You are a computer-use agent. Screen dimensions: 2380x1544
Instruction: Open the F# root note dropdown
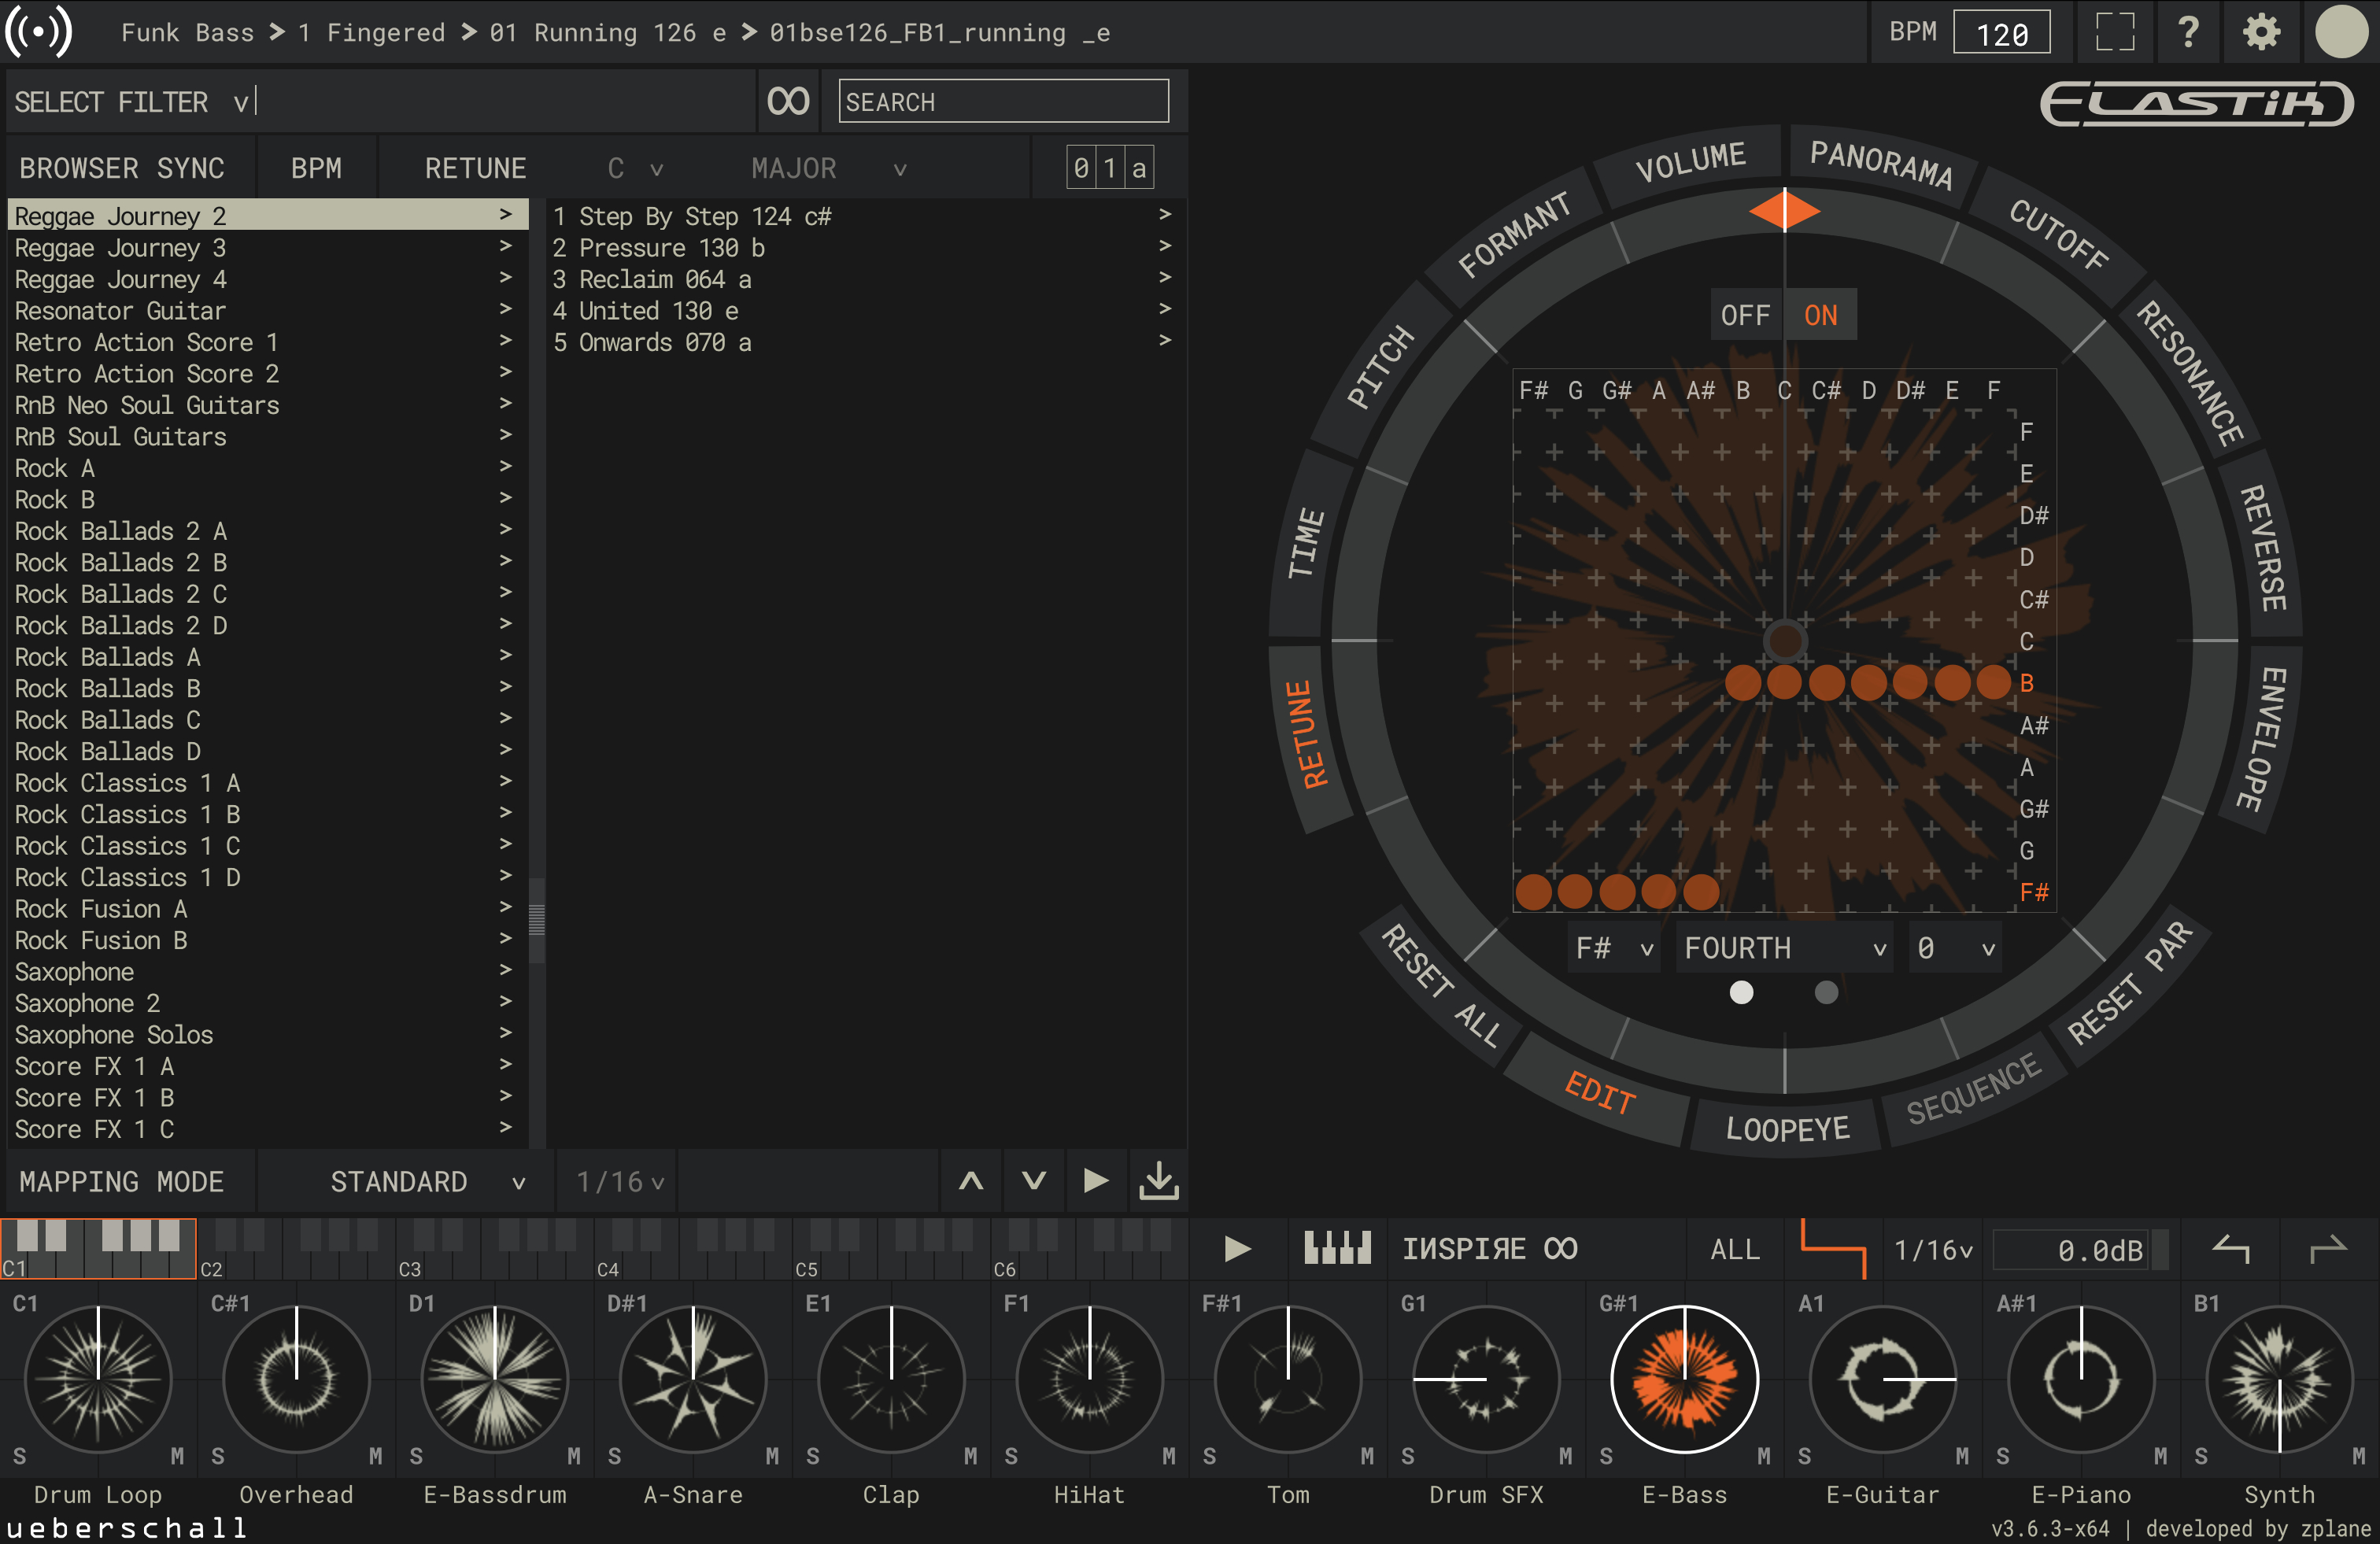(x=1613, y=947)
